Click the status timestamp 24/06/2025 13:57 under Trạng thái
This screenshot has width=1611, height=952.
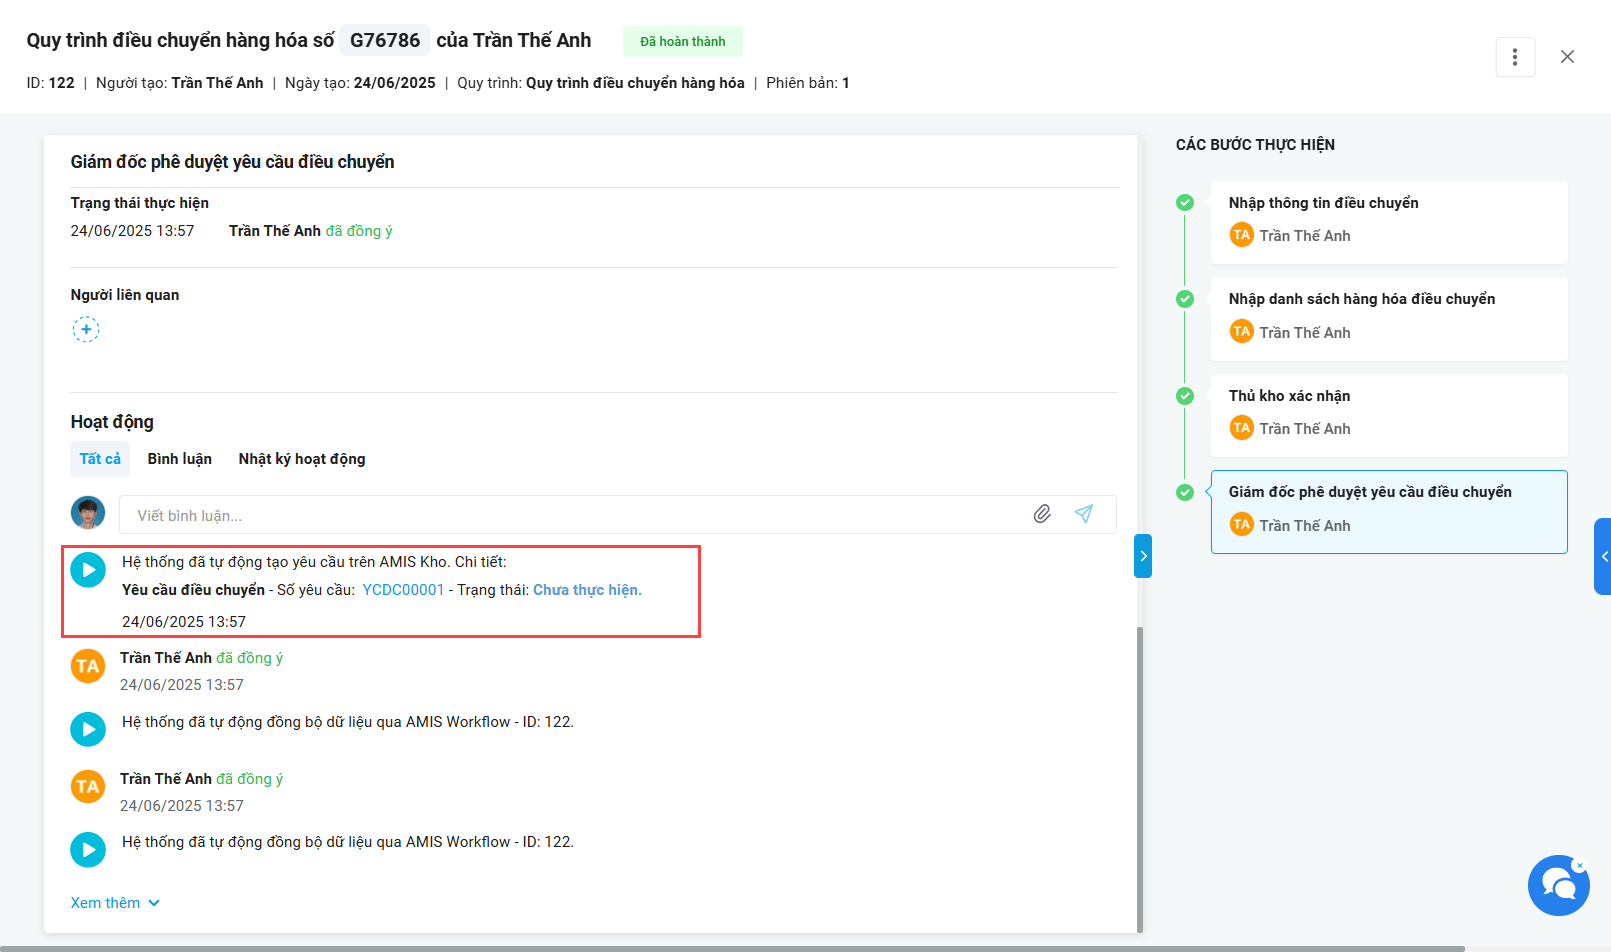pos(132,231)
